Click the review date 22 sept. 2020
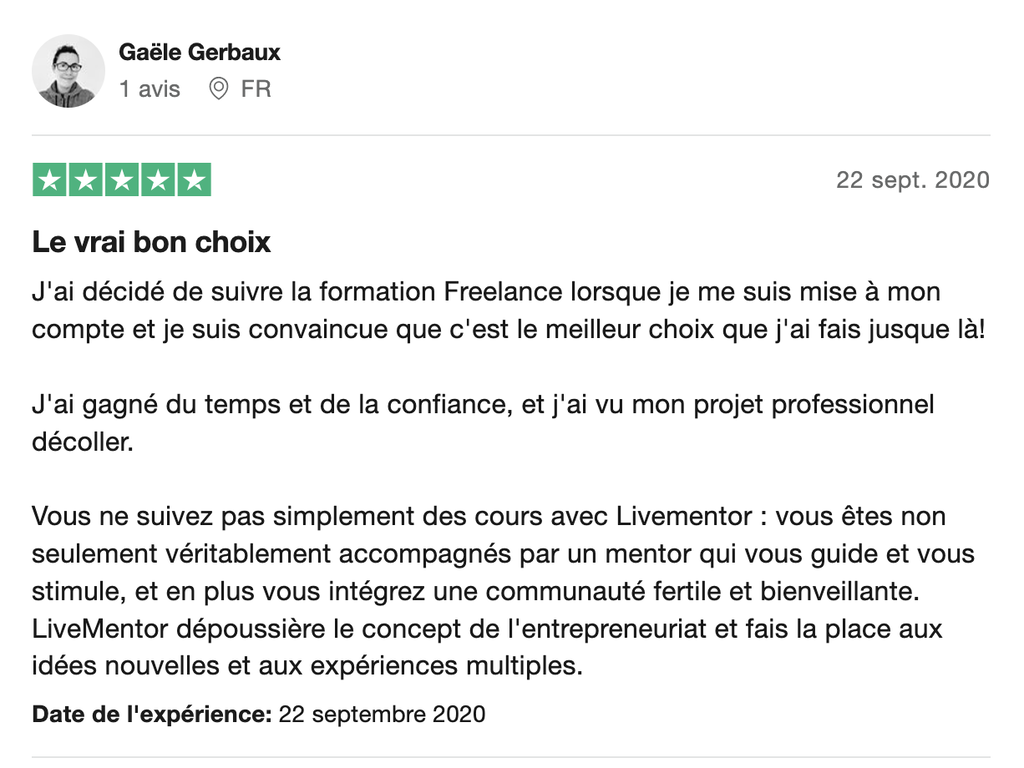The width and height of the screenshot is (1024, 768). (912, 180)
